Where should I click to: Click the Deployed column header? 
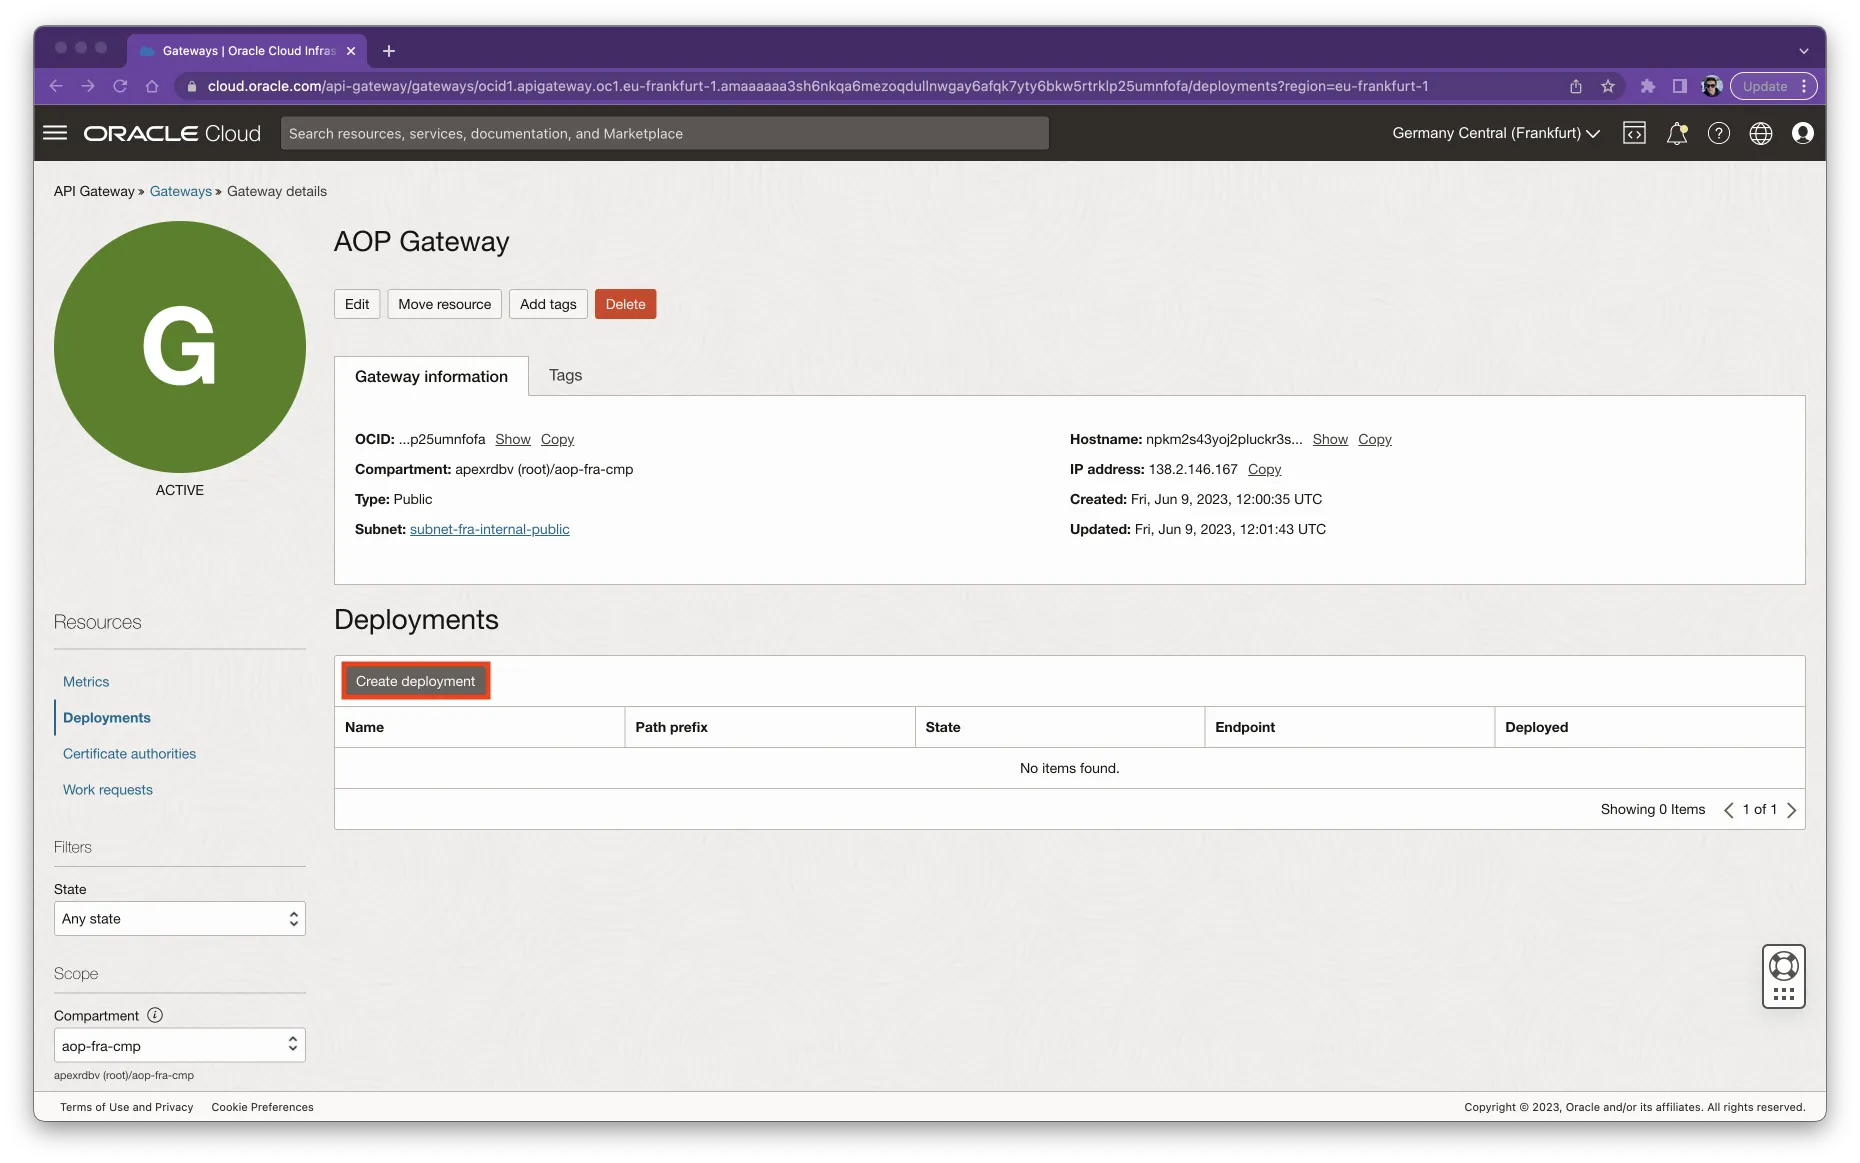[x=1537, y=728]
